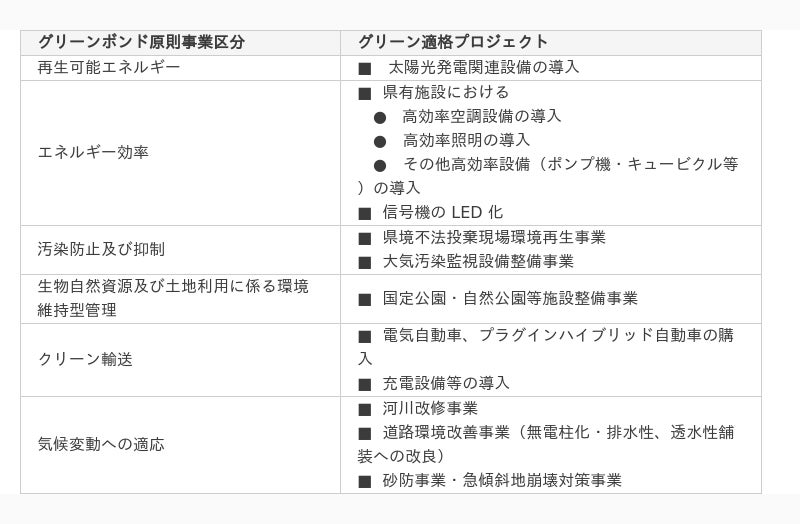The height and width of the screenshot is (524, 800).
Task: Select the クリーン輸送 category cell
Action: tap(85, 359)
